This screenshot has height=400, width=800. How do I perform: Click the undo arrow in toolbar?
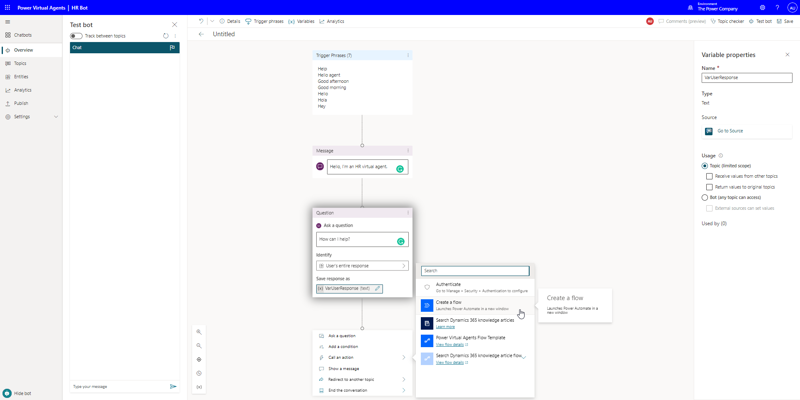tap(201, 21)
